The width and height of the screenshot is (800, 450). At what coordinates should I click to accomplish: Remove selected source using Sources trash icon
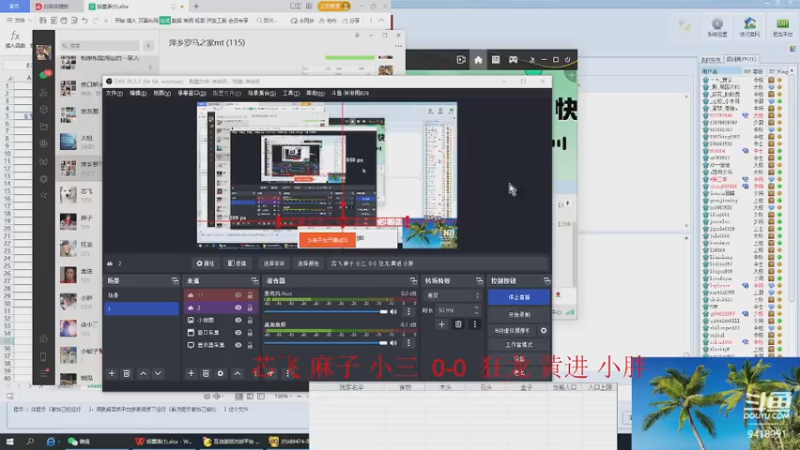(x=206, y=373)
